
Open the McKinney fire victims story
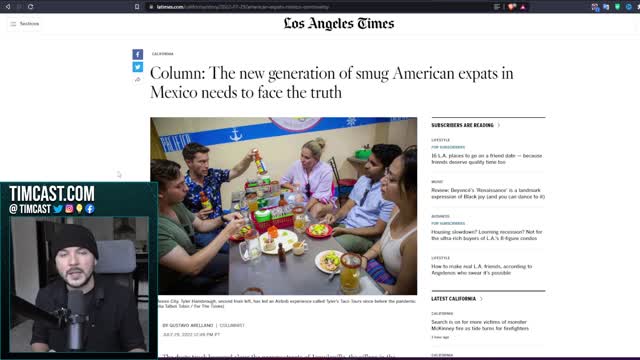480,325
